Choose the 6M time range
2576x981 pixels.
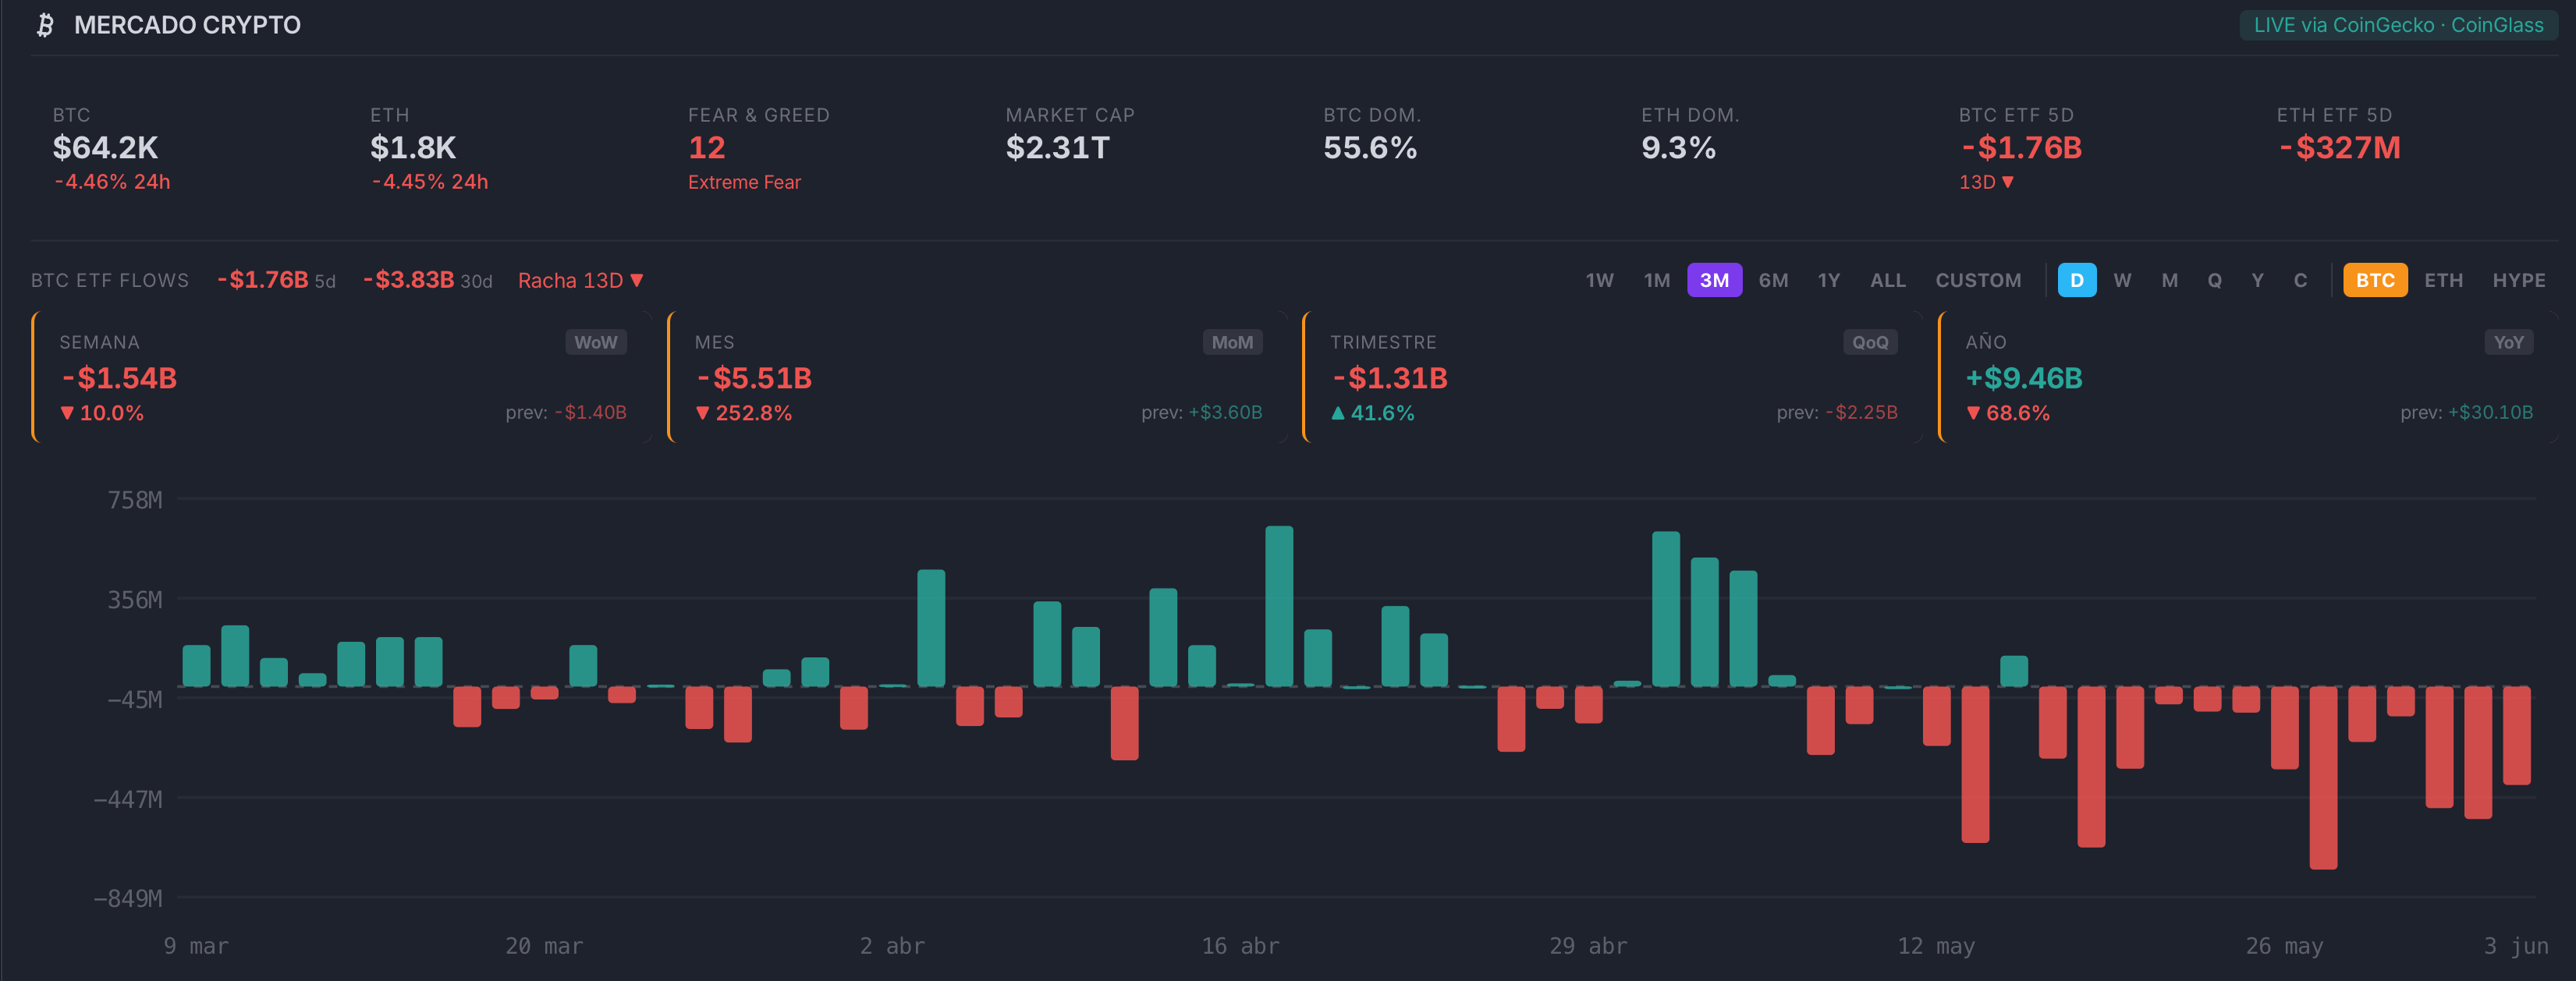coord(1773,280)
